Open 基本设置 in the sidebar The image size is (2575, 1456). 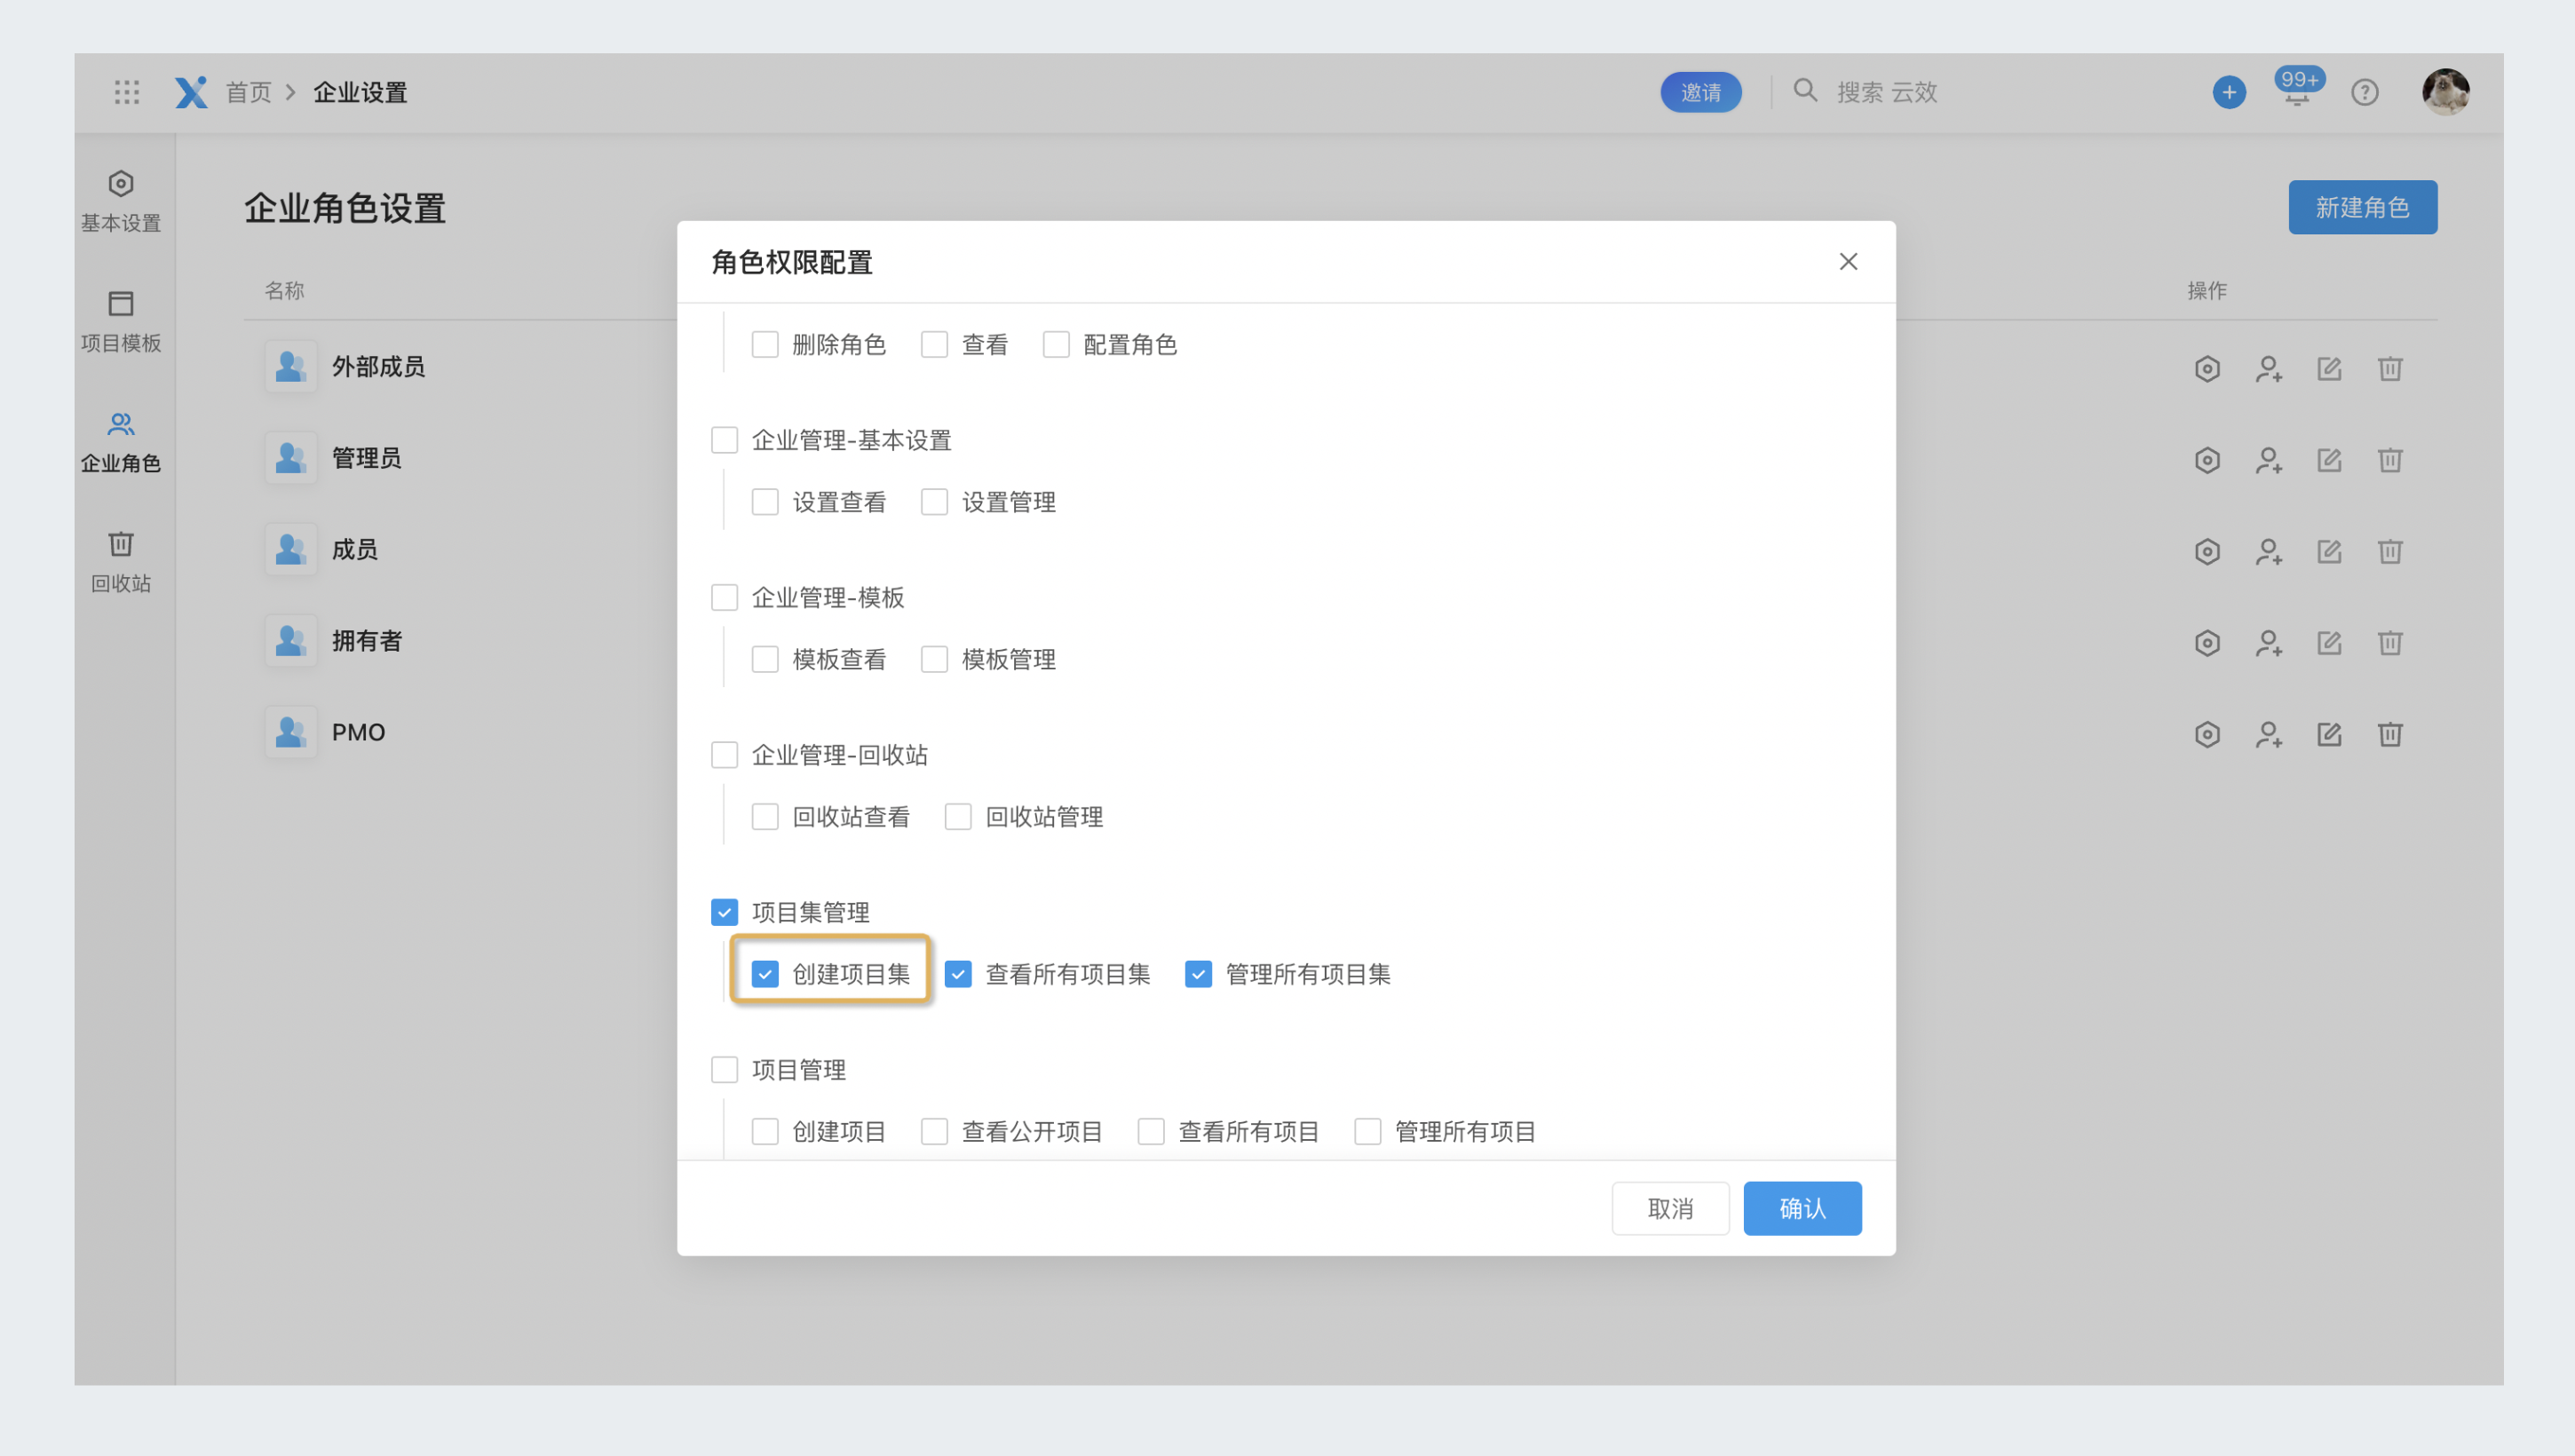coord(121,201)
